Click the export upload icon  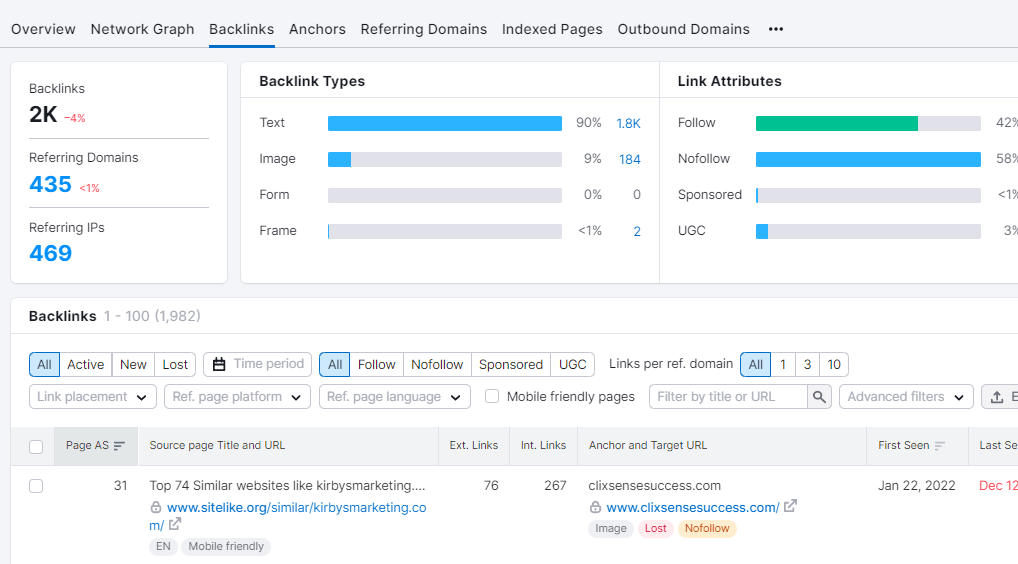tap(997, 397)
